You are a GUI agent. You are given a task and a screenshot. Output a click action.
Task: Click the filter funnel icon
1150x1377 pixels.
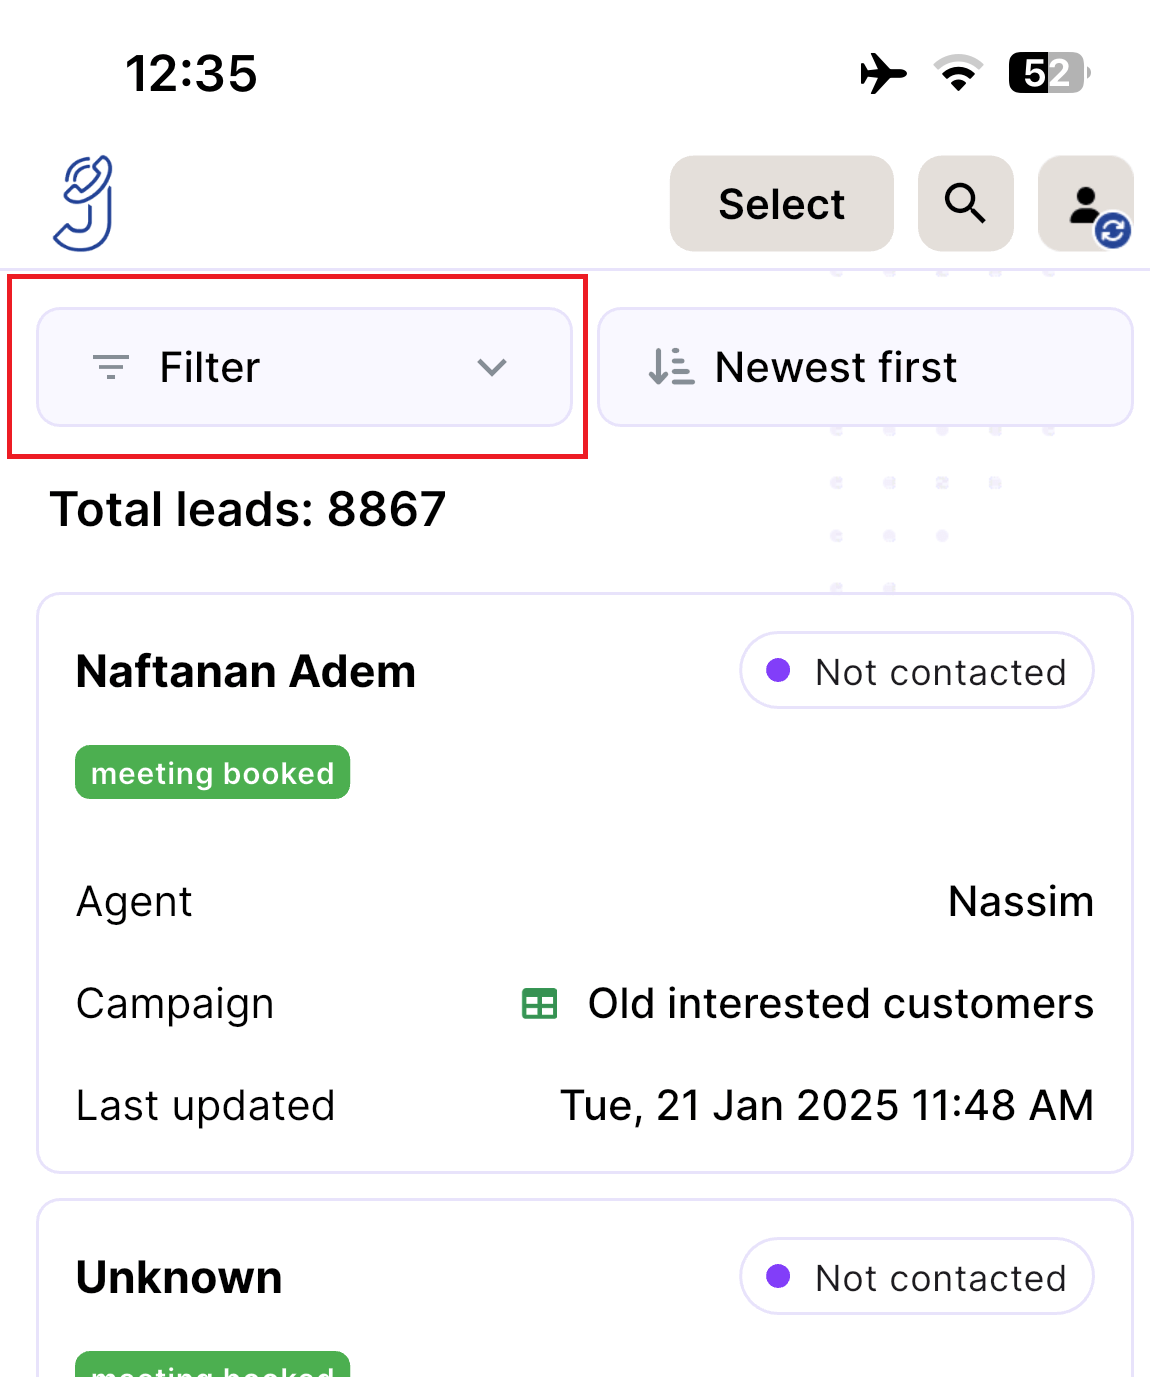pos(111,367)
